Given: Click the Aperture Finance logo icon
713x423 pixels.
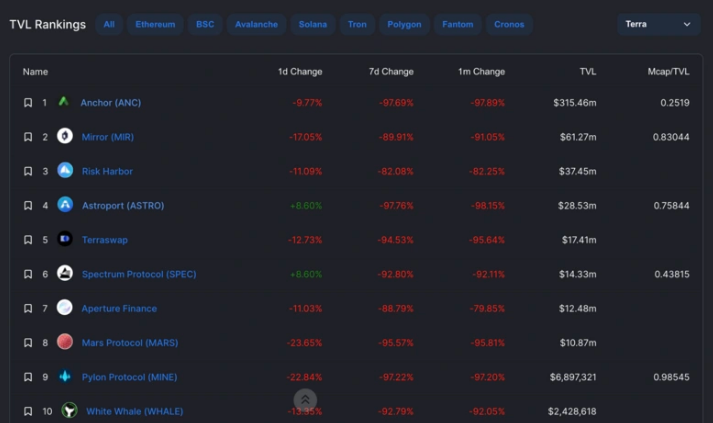Looking at the screenshot, I should click(65, 307).
